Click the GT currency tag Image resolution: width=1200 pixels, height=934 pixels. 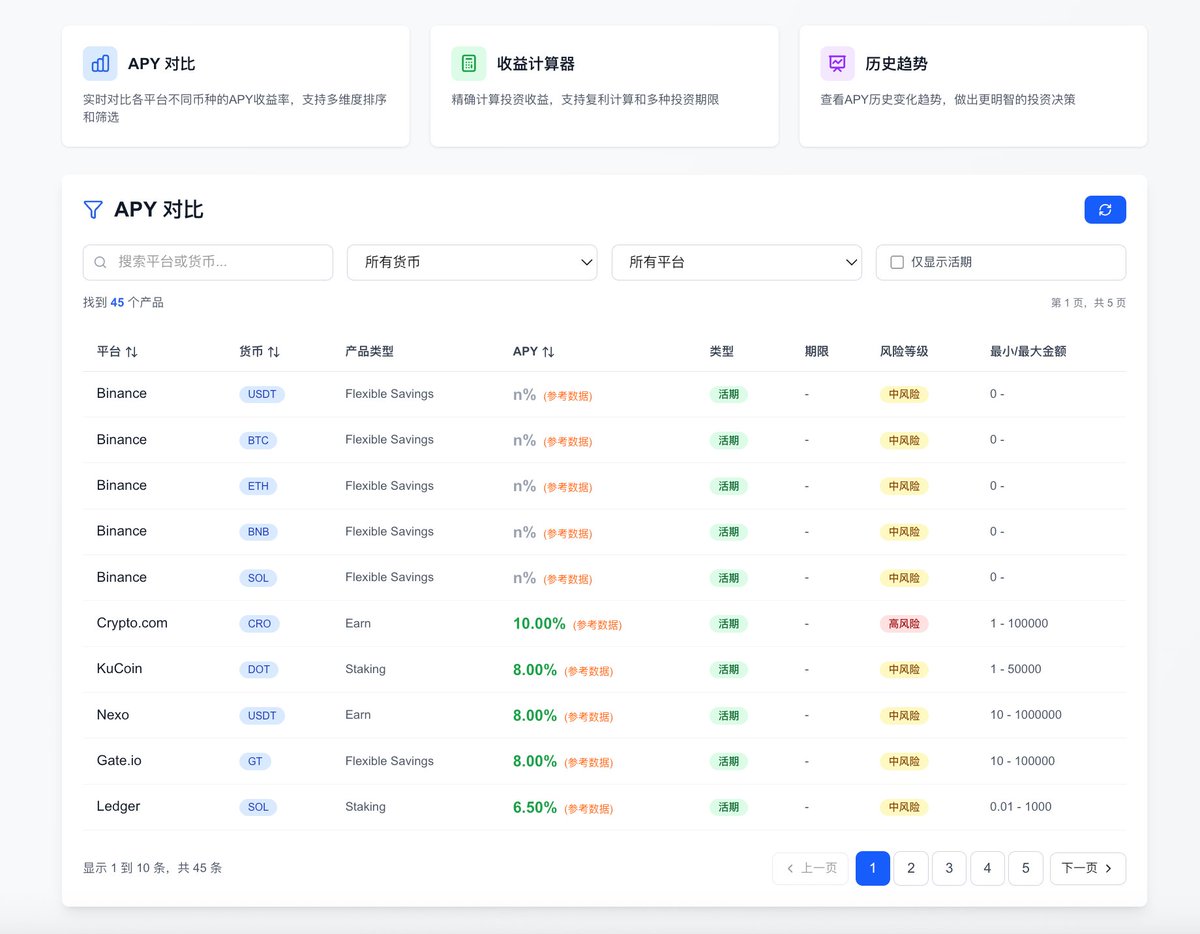point(255,762)
